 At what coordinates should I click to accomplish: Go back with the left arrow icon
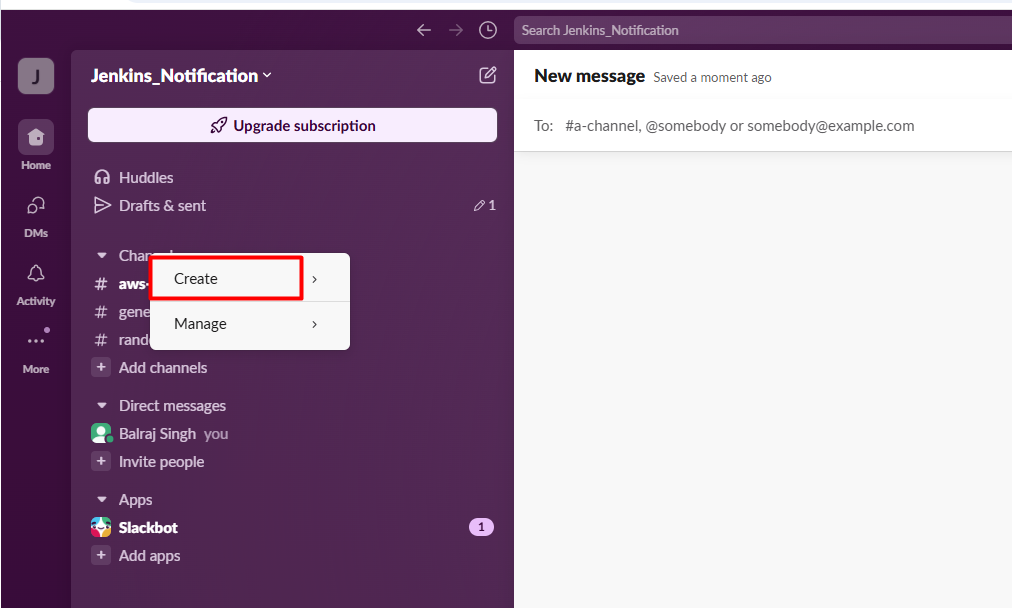point(423,30)
